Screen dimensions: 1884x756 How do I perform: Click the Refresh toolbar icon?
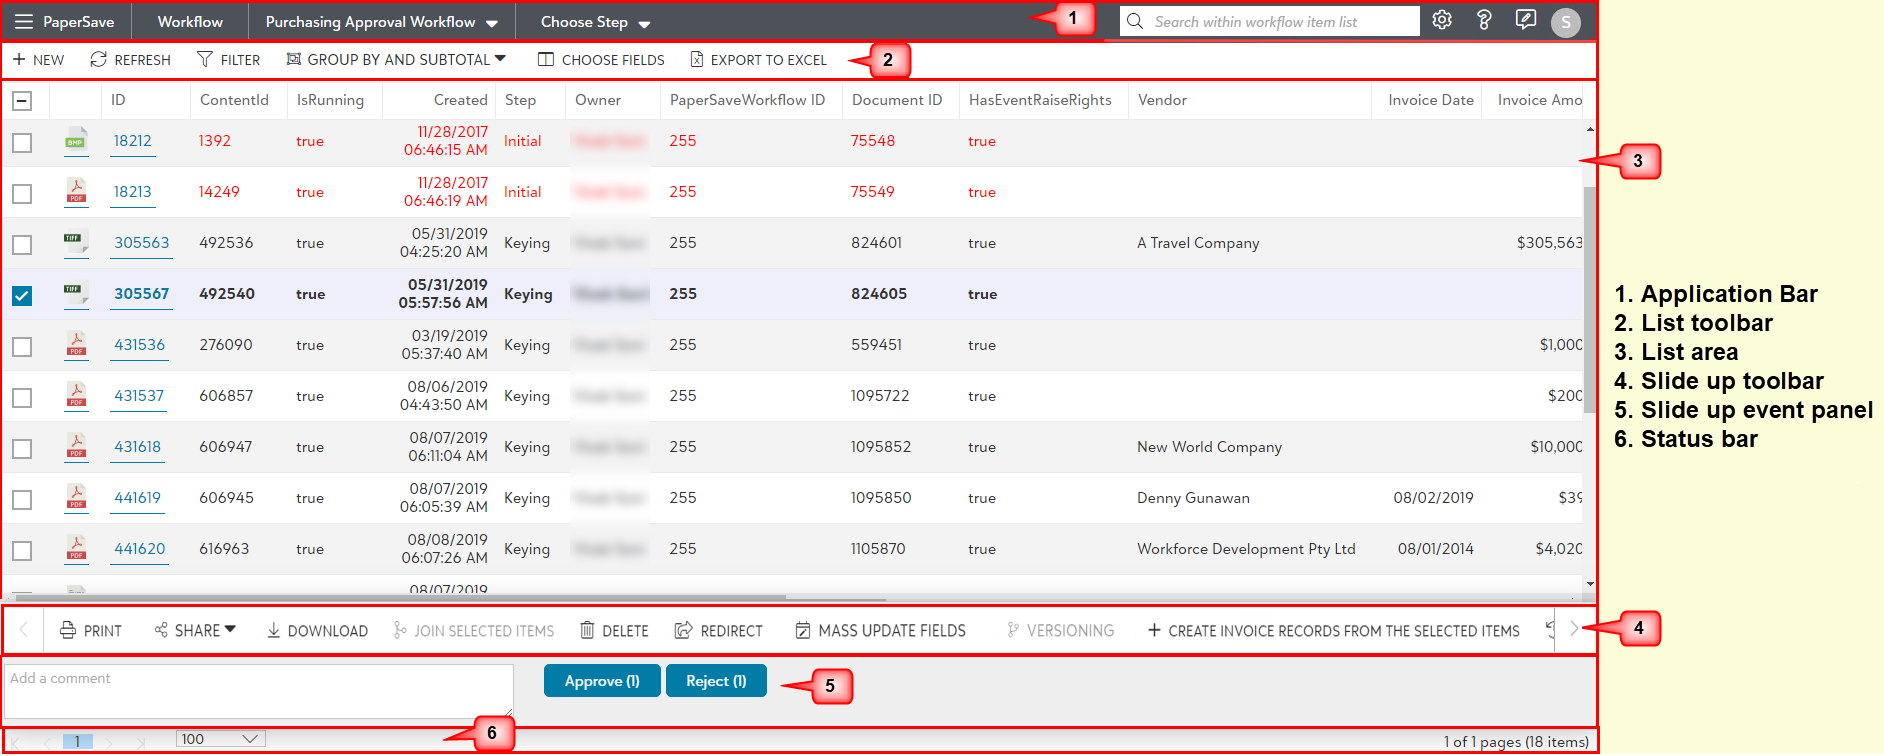click(x=98, y=60)
